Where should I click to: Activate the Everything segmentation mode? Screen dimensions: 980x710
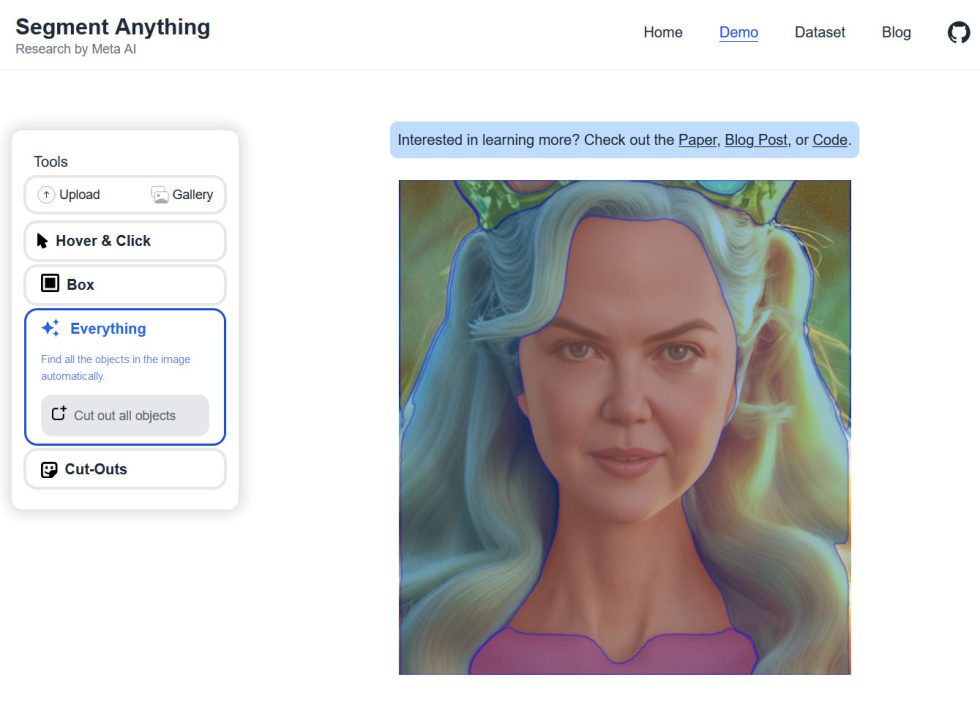pos(108,328)
